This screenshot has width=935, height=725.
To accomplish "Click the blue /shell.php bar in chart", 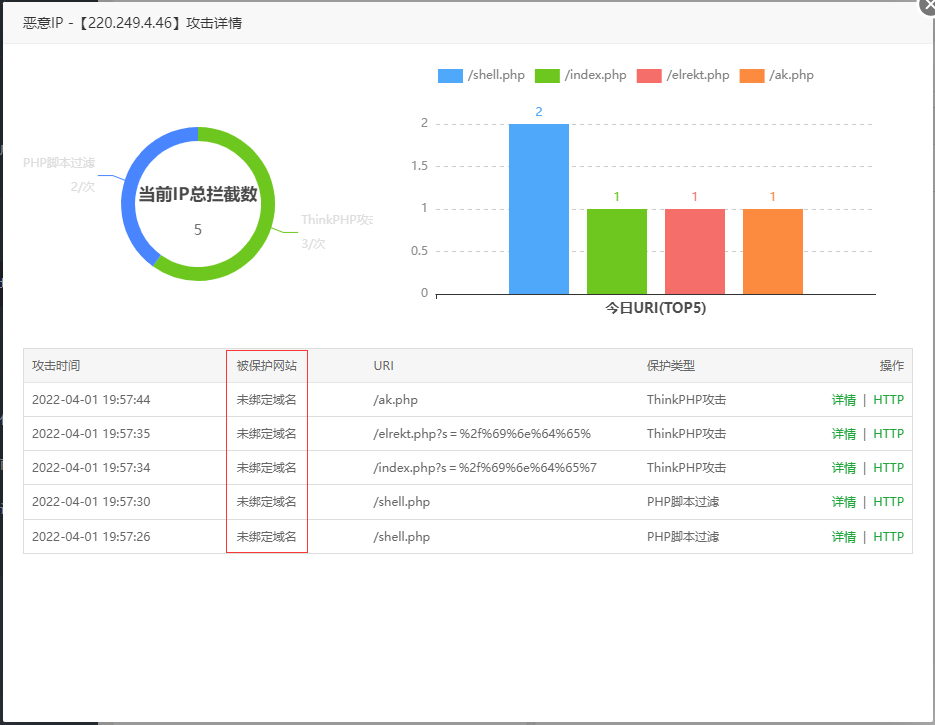I will (x=538, y=209).
